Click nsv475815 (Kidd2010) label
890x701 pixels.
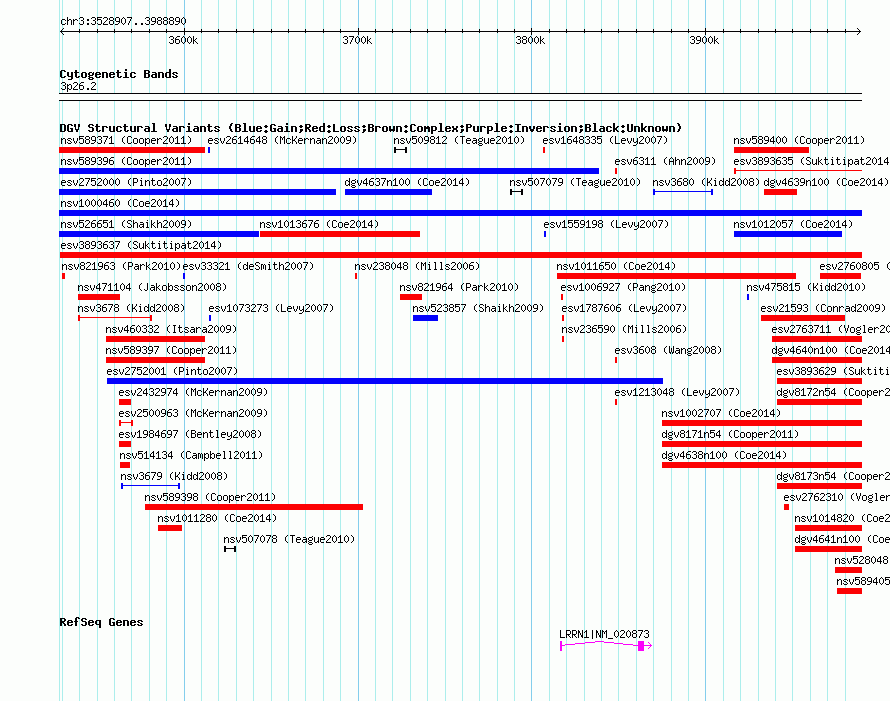[x=806, y=287]
